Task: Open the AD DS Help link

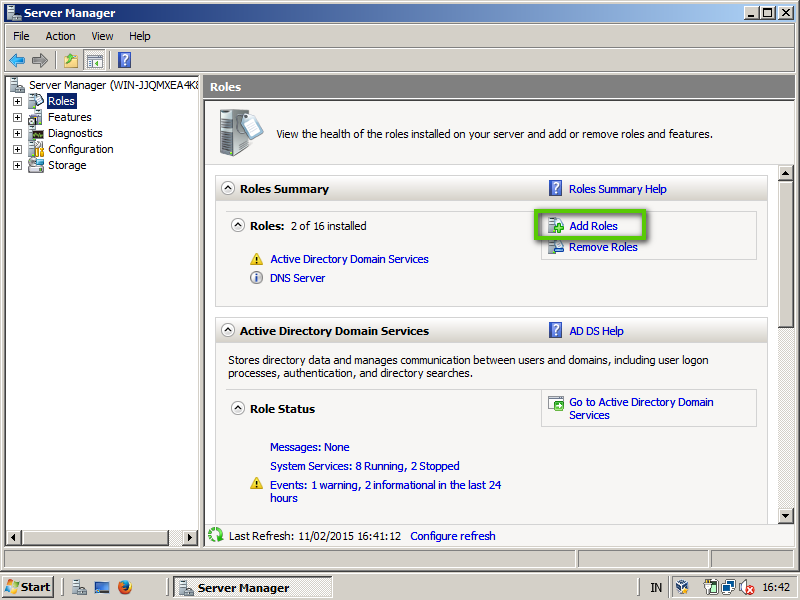Action: (x=596, y=331)
